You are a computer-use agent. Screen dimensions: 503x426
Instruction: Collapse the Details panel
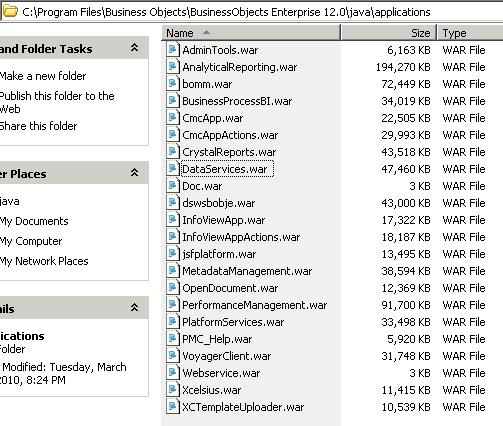[x=134, y=308]
